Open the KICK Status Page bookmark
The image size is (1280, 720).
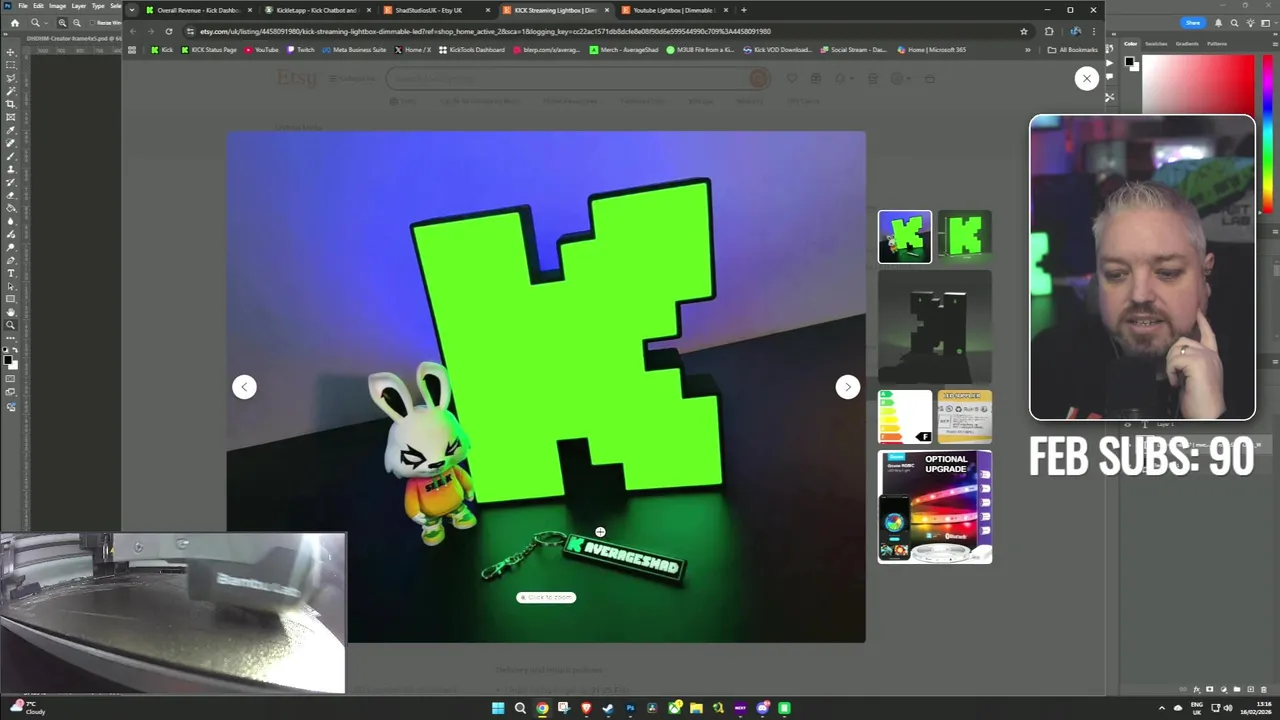pos(209,49)
